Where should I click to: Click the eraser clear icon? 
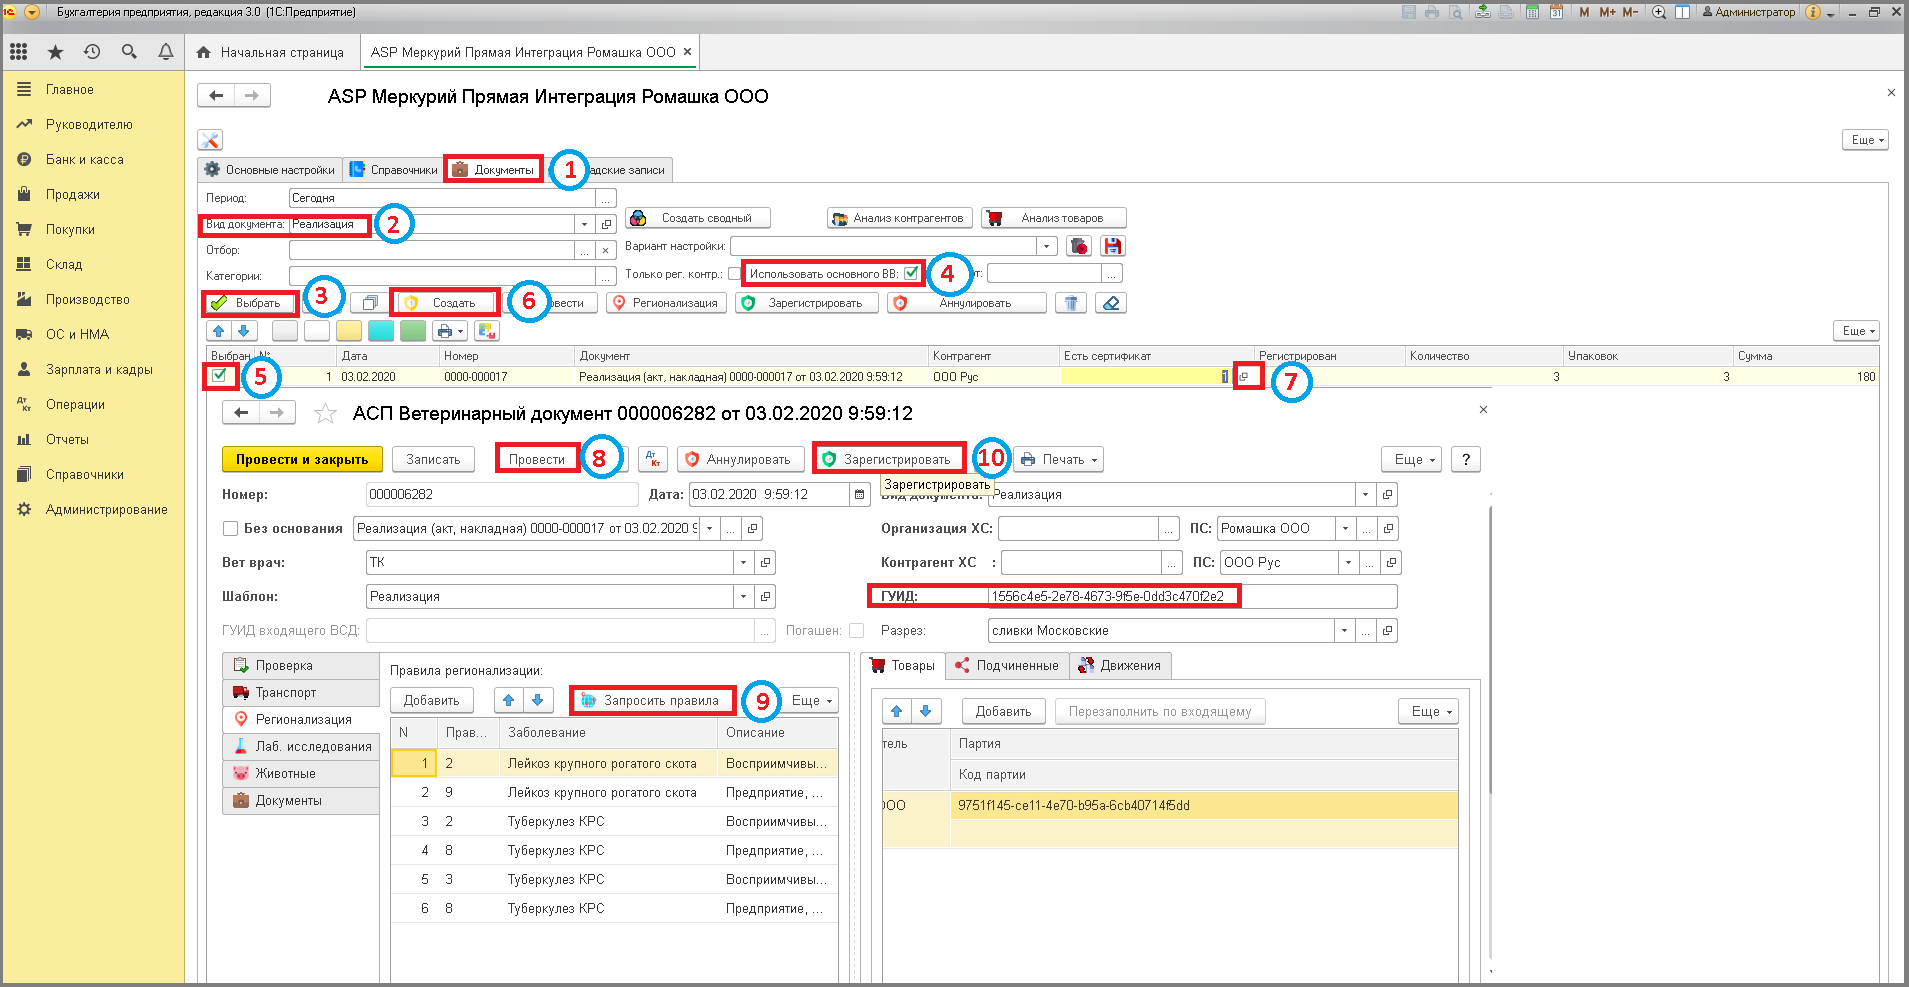point(1111,303)
